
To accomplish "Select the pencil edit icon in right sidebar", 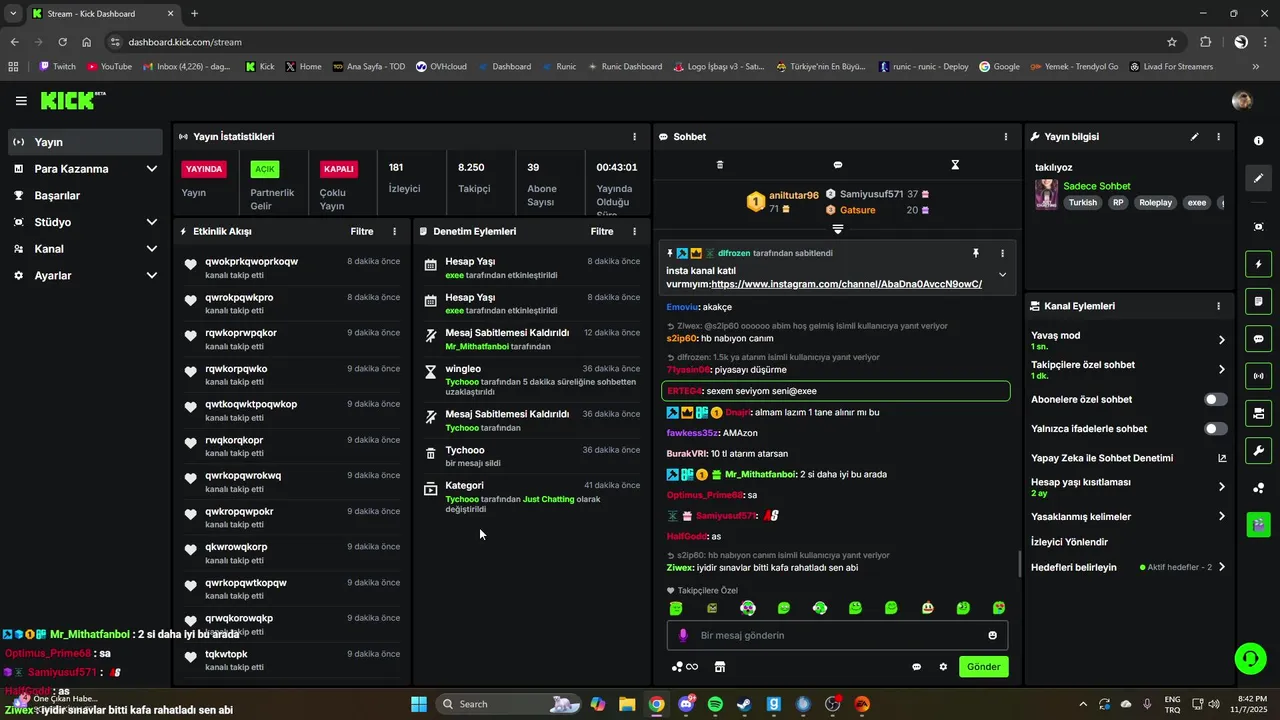I will (x=1258, y=178).
